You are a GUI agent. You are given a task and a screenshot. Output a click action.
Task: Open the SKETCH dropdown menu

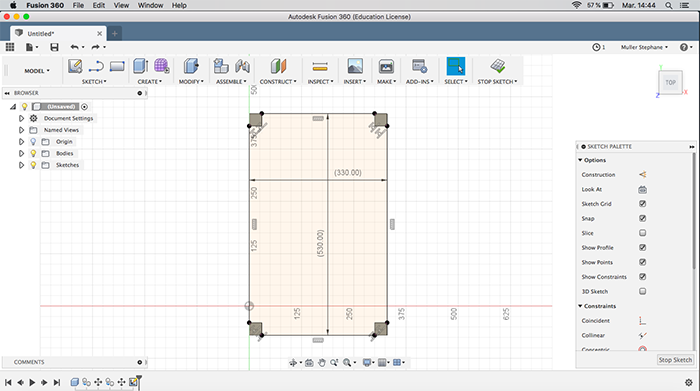(x=94, y=82)
